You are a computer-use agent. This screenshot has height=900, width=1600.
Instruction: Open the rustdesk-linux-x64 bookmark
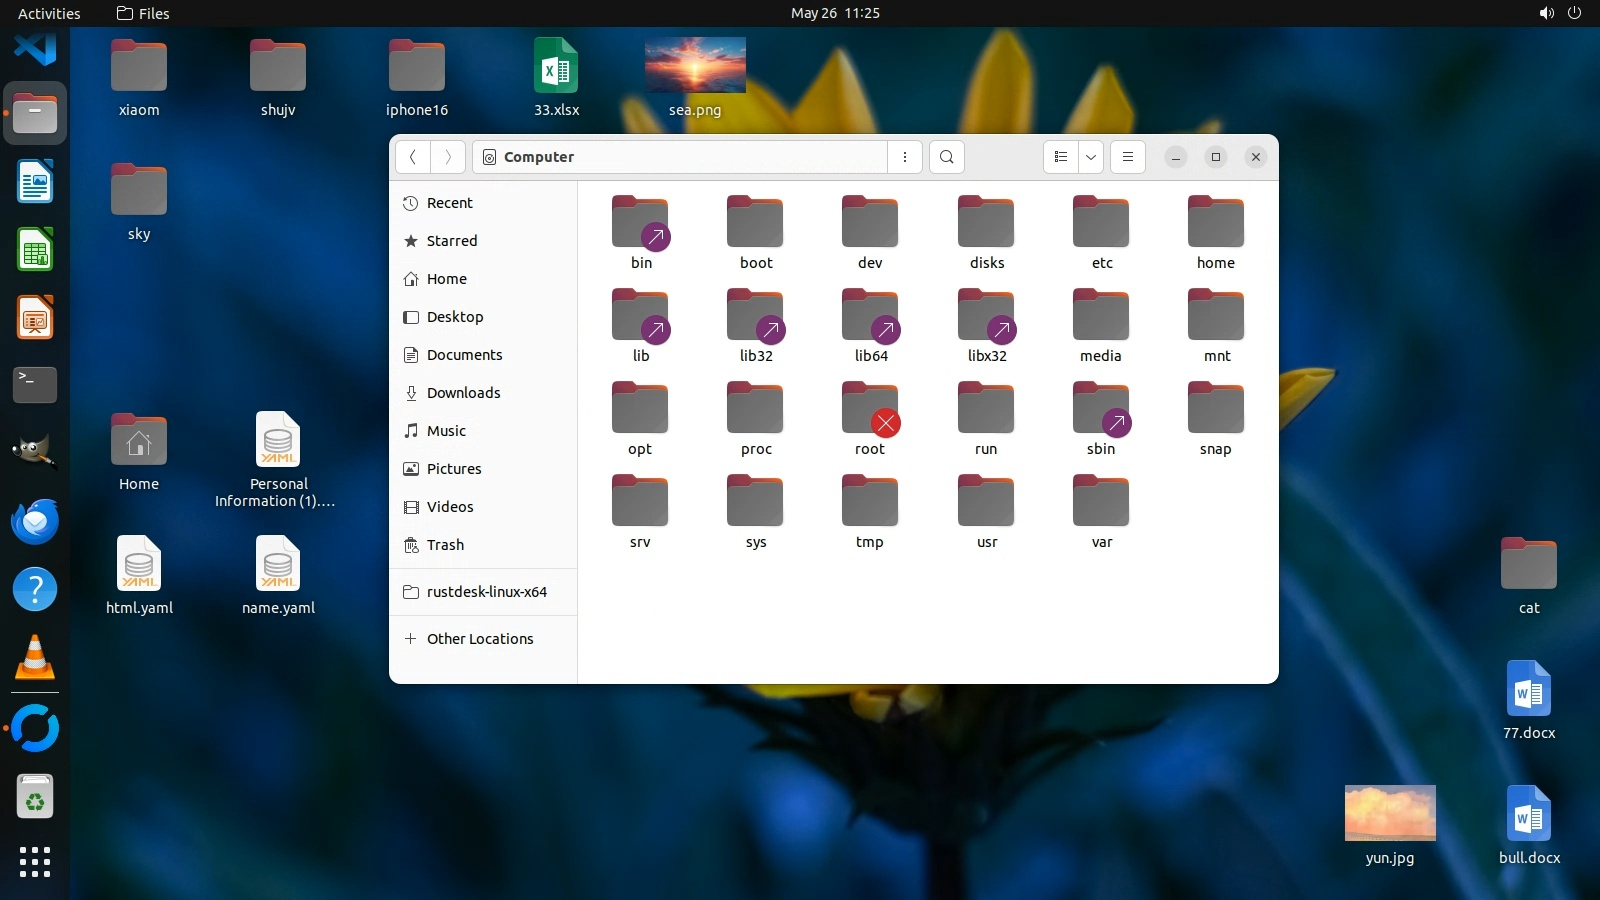tap(486, 592)
